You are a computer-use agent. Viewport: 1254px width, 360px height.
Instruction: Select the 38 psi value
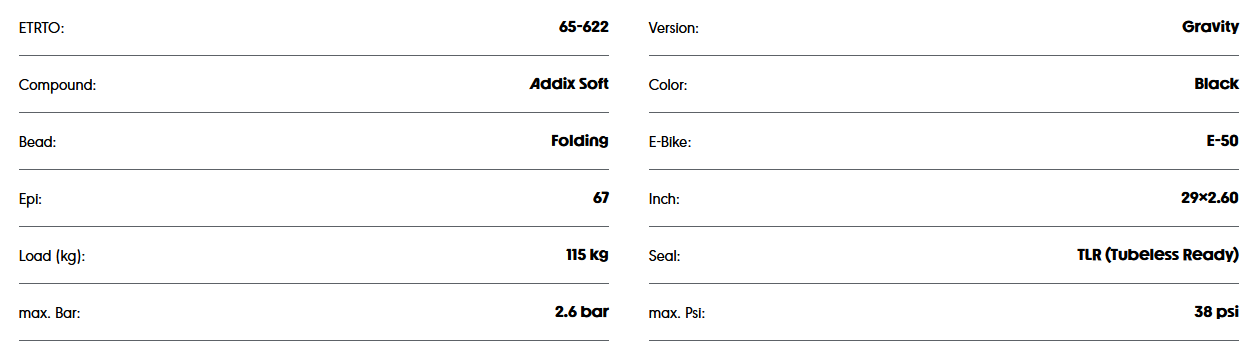[1216, 312]
